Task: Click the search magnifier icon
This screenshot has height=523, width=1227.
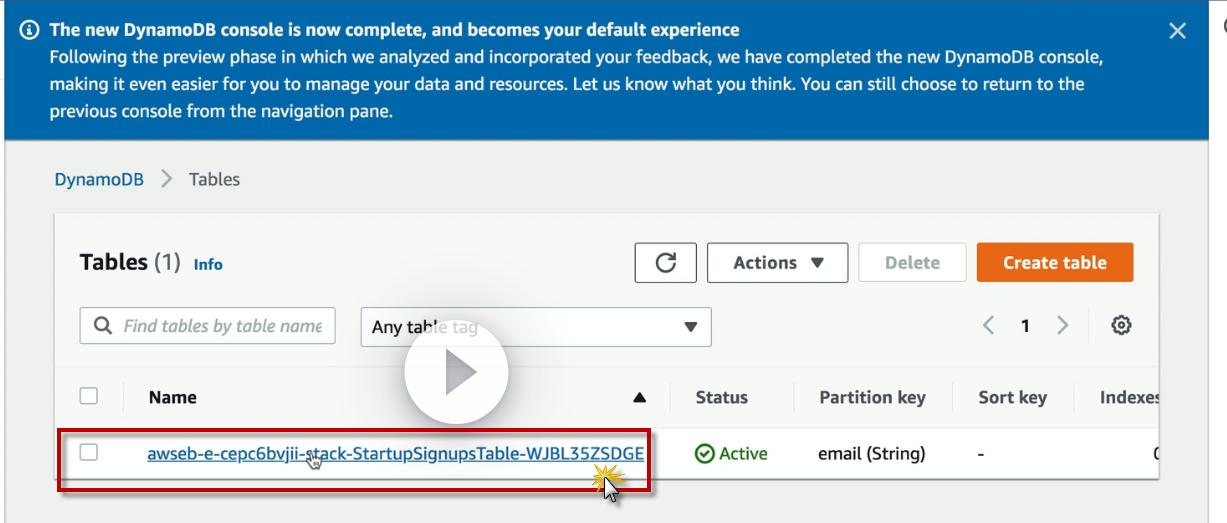Action: coord(102,326)
